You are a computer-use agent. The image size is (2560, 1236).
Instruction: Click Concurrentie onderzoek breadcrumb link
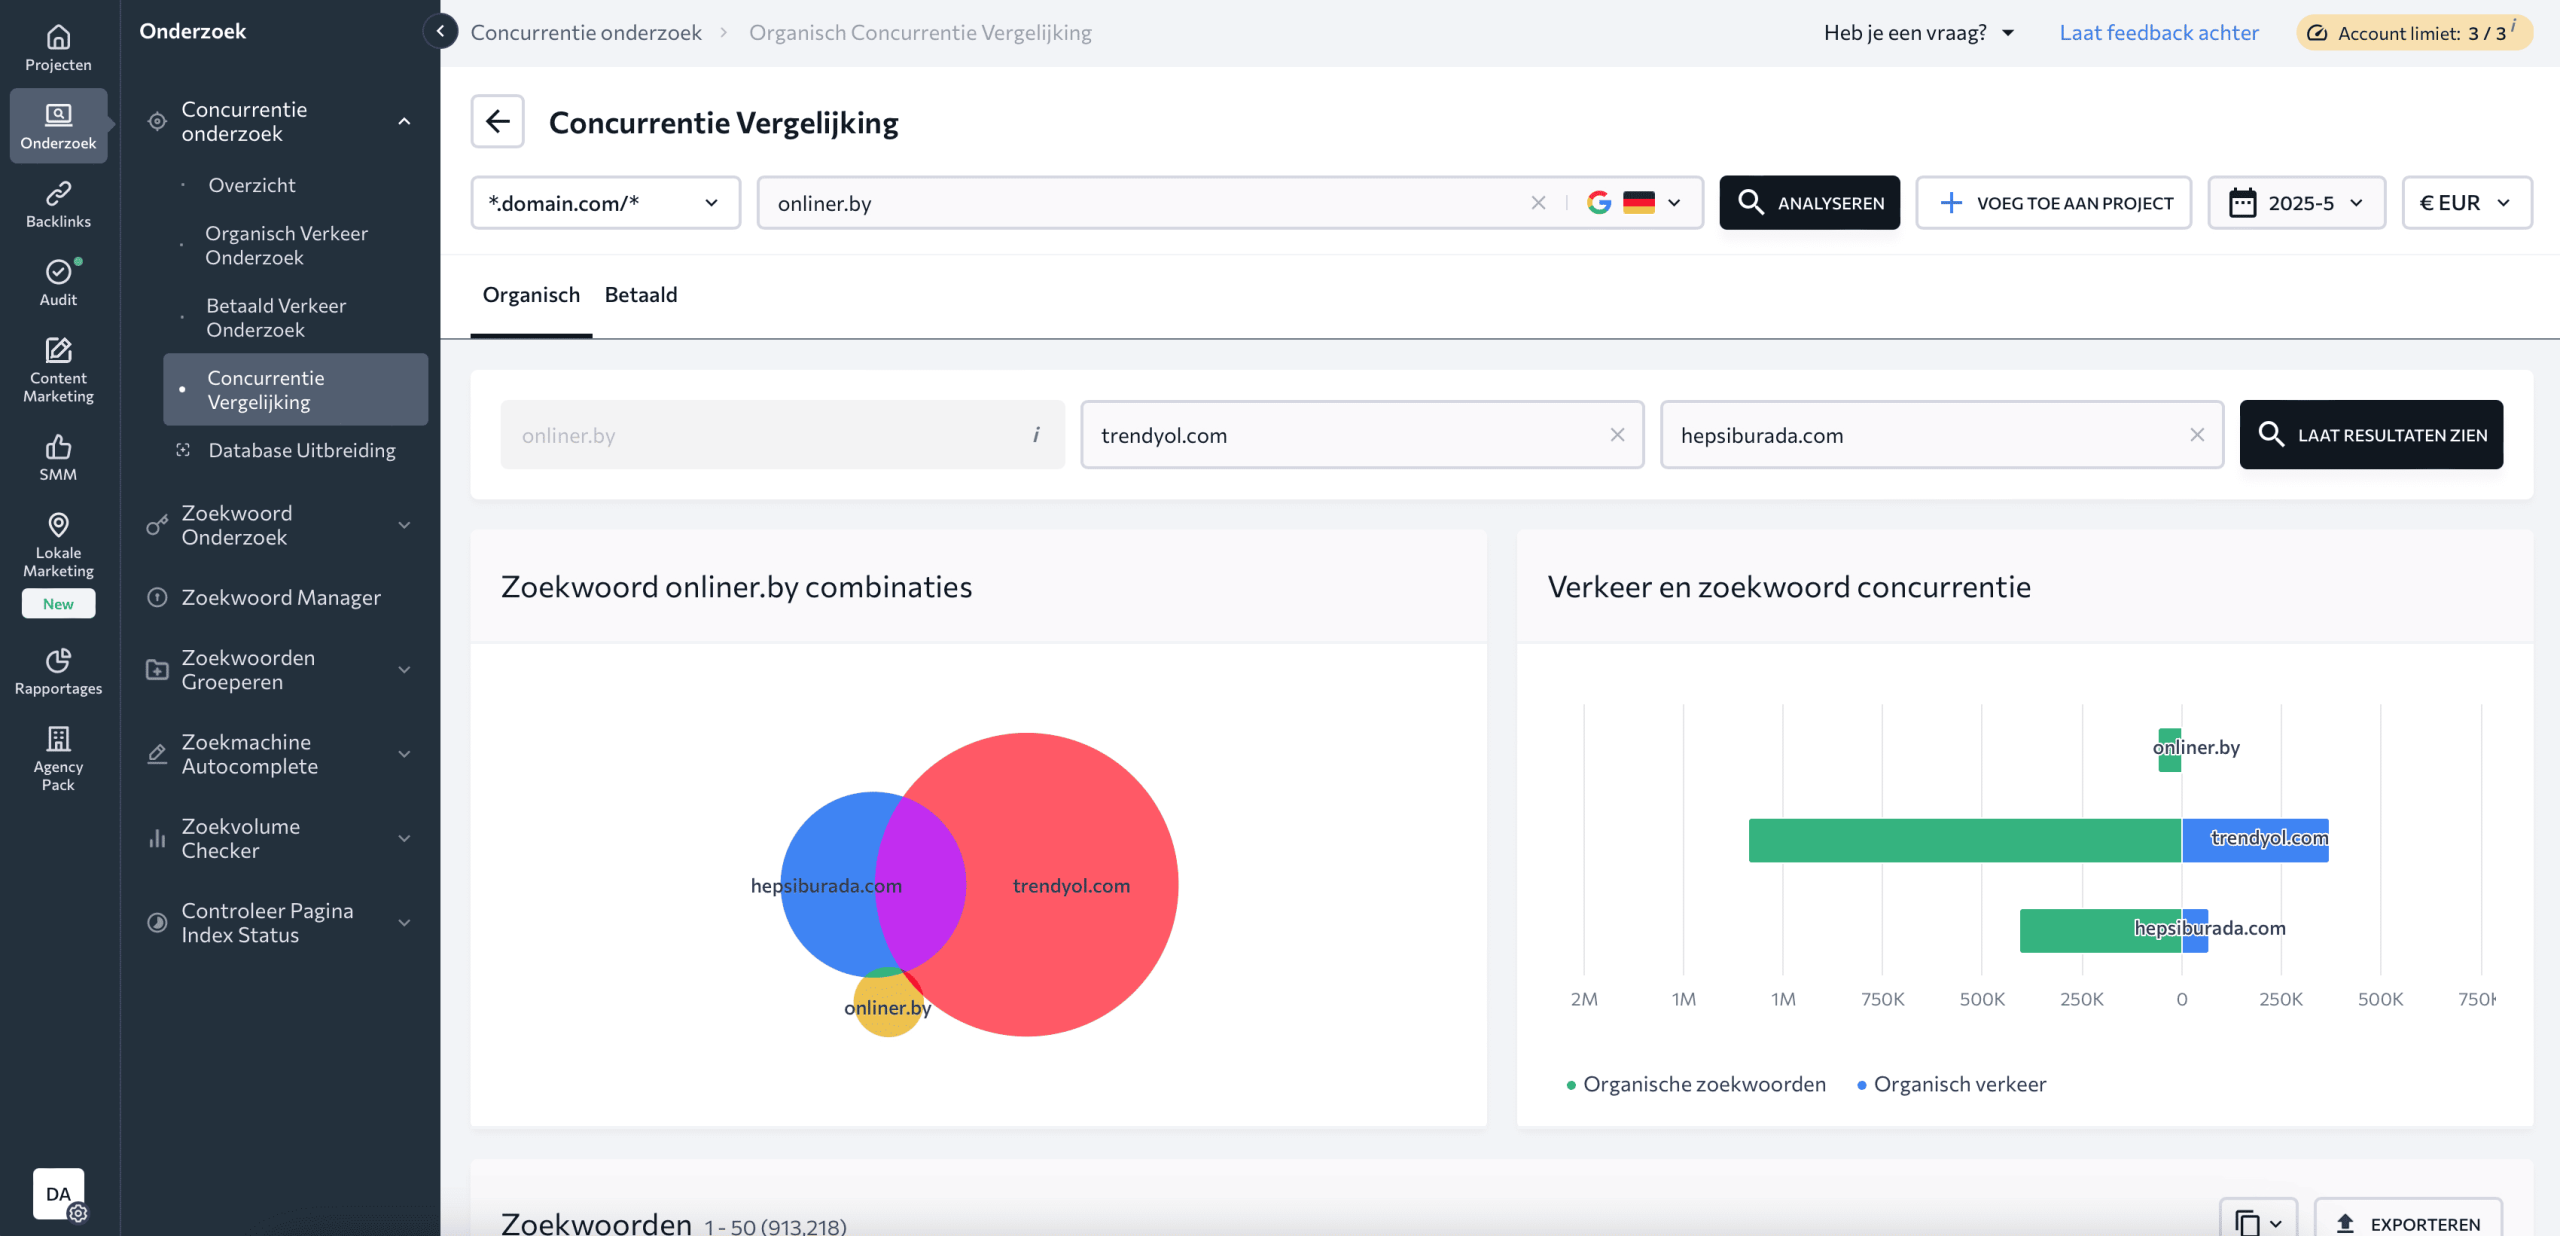pos(586,33)
